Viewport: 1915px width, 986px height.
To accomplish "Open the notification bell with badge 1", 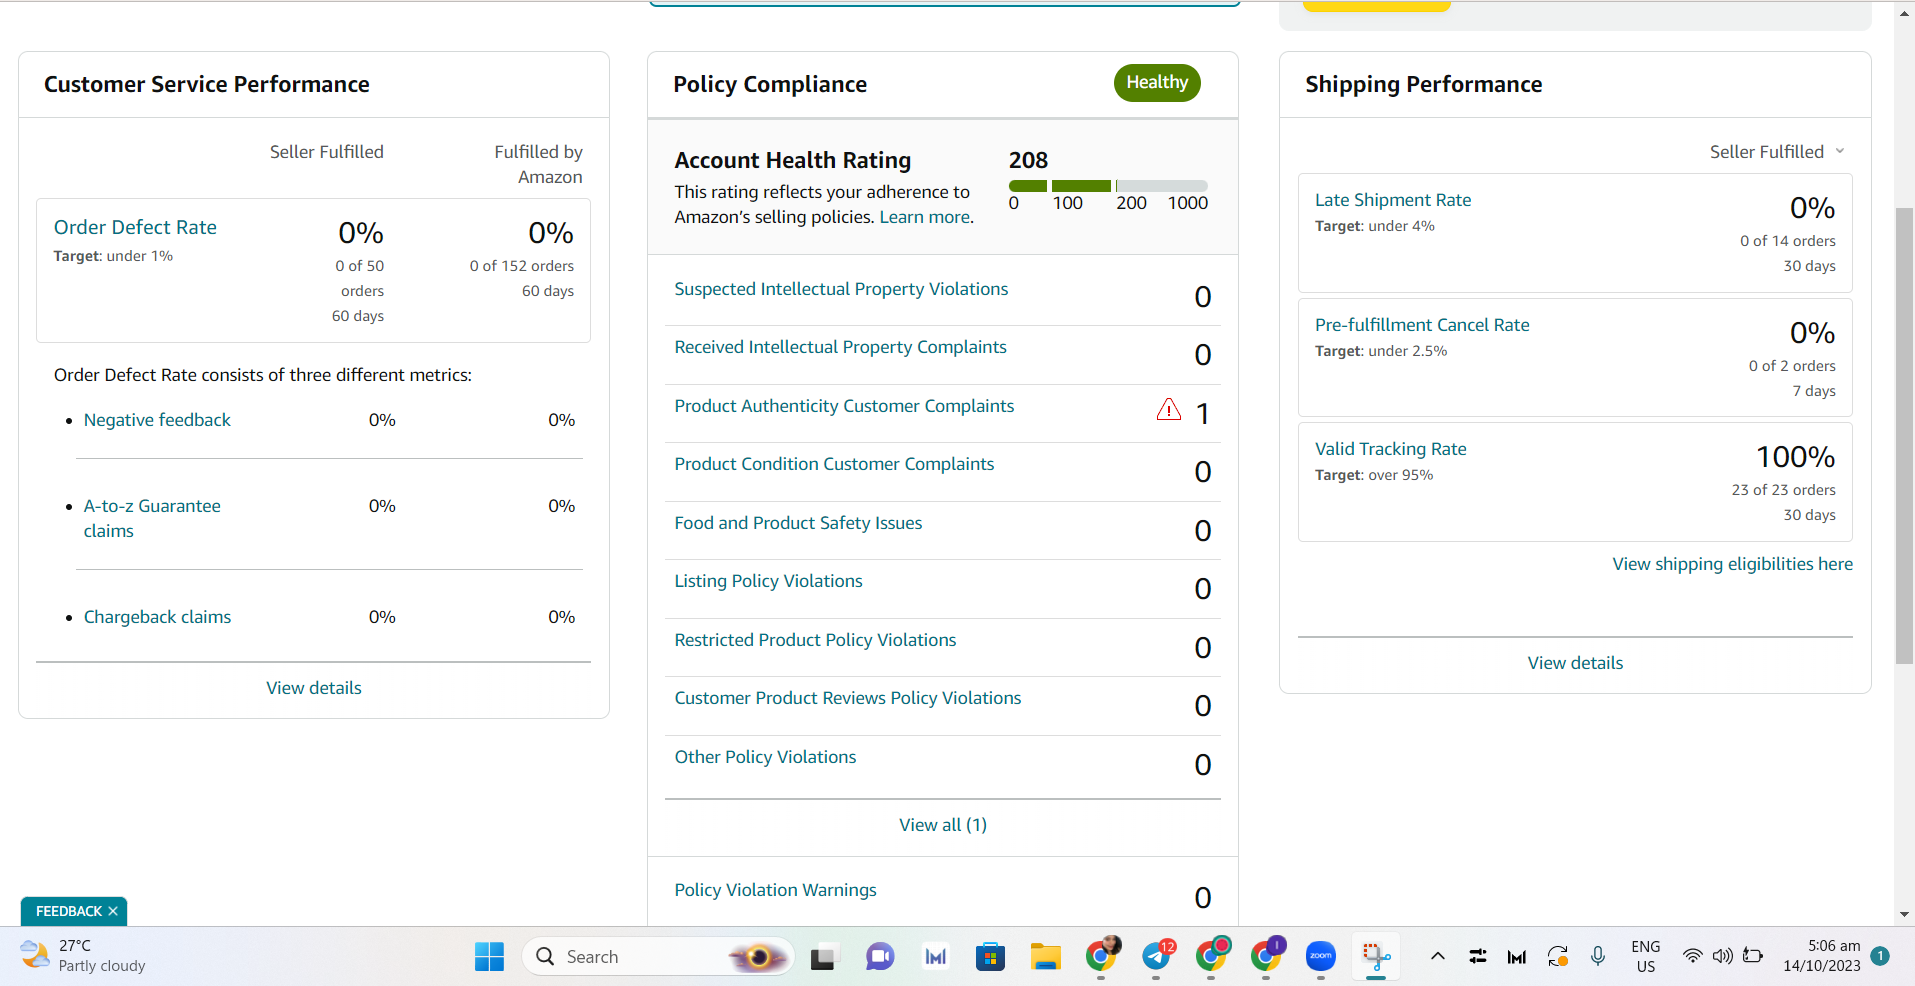I will tap(1880, 956).
